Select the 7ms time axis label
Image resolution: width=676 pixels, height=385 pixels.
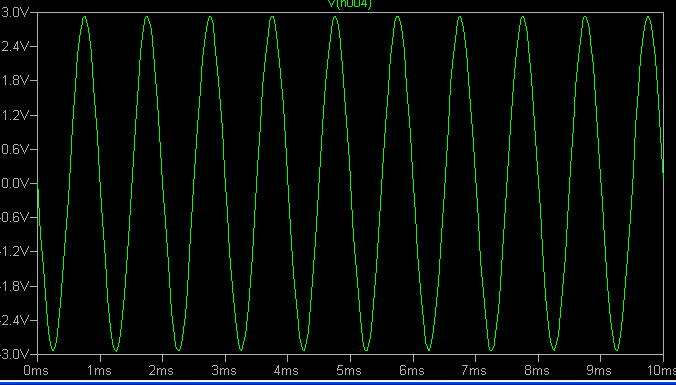point(474,370)
